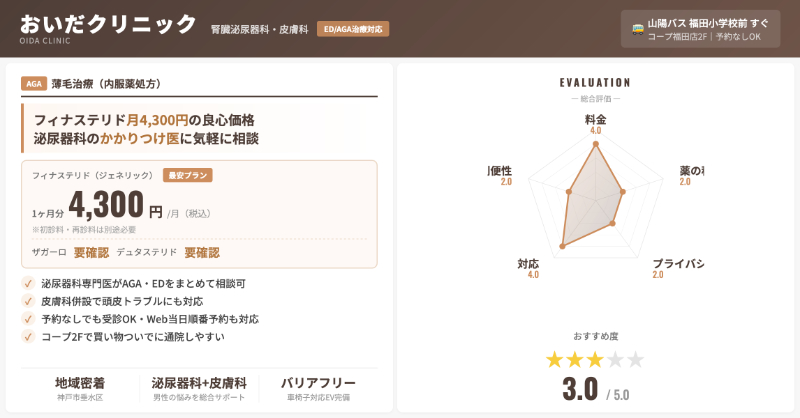Open the おいだクリニック logo title

[108, 24]
